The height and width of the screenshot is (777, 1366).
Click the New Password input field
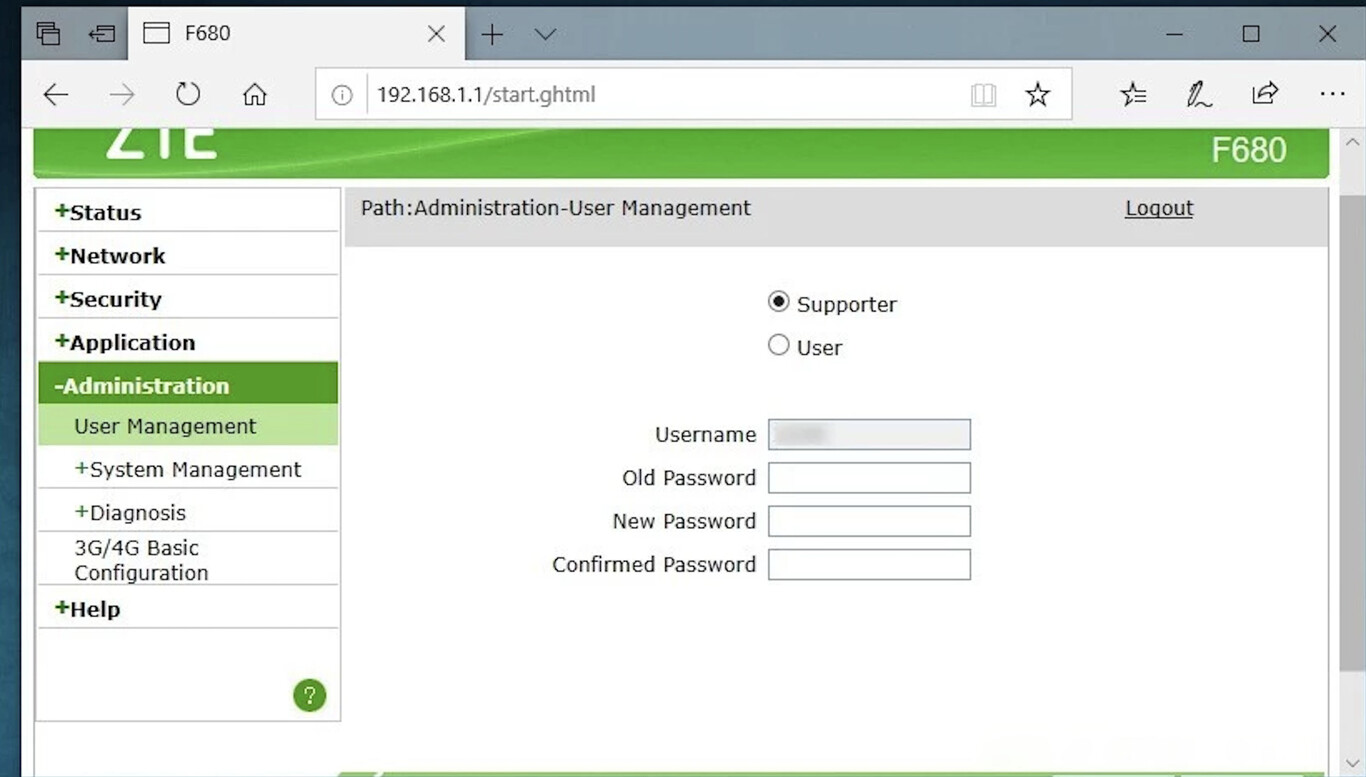pyautogui.click(x=869, y=521)
